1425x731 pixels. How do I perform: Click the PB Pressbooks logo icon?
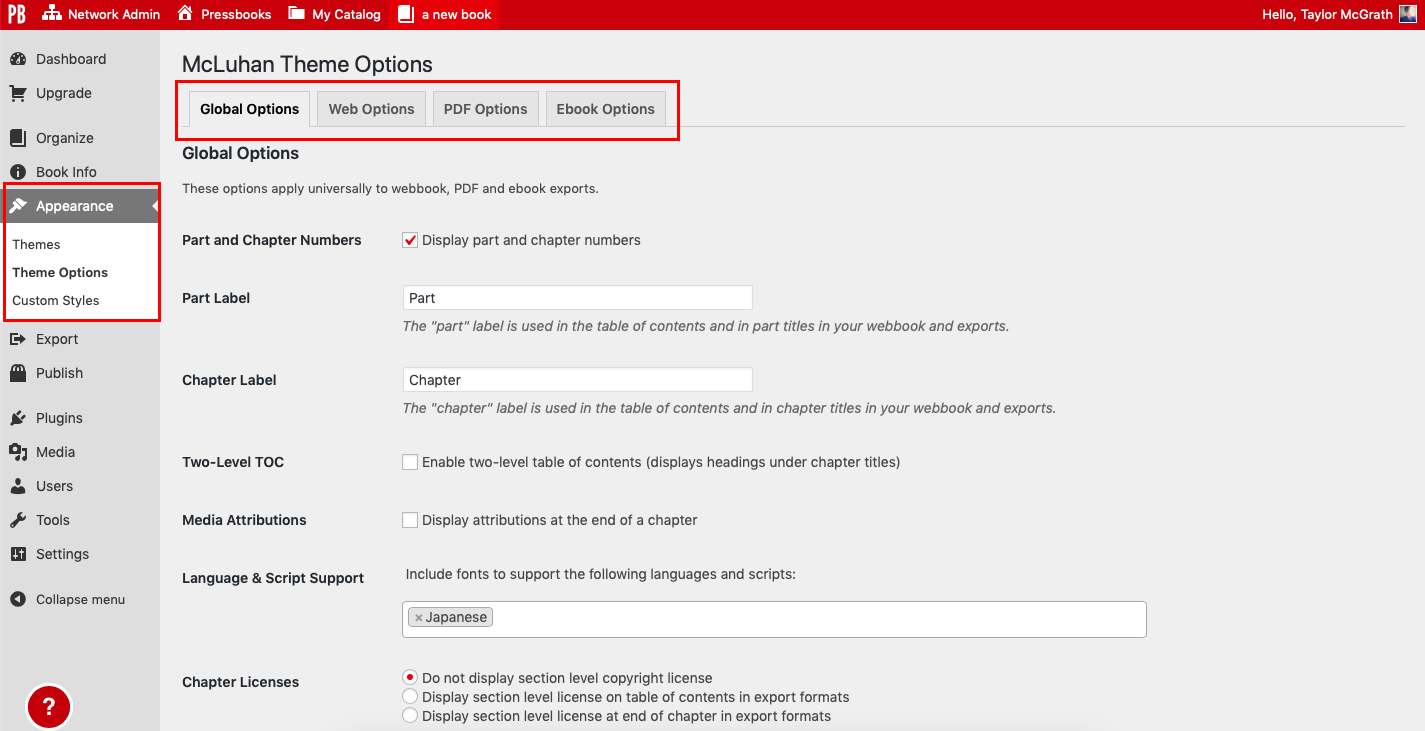click(x=16, y=14)
